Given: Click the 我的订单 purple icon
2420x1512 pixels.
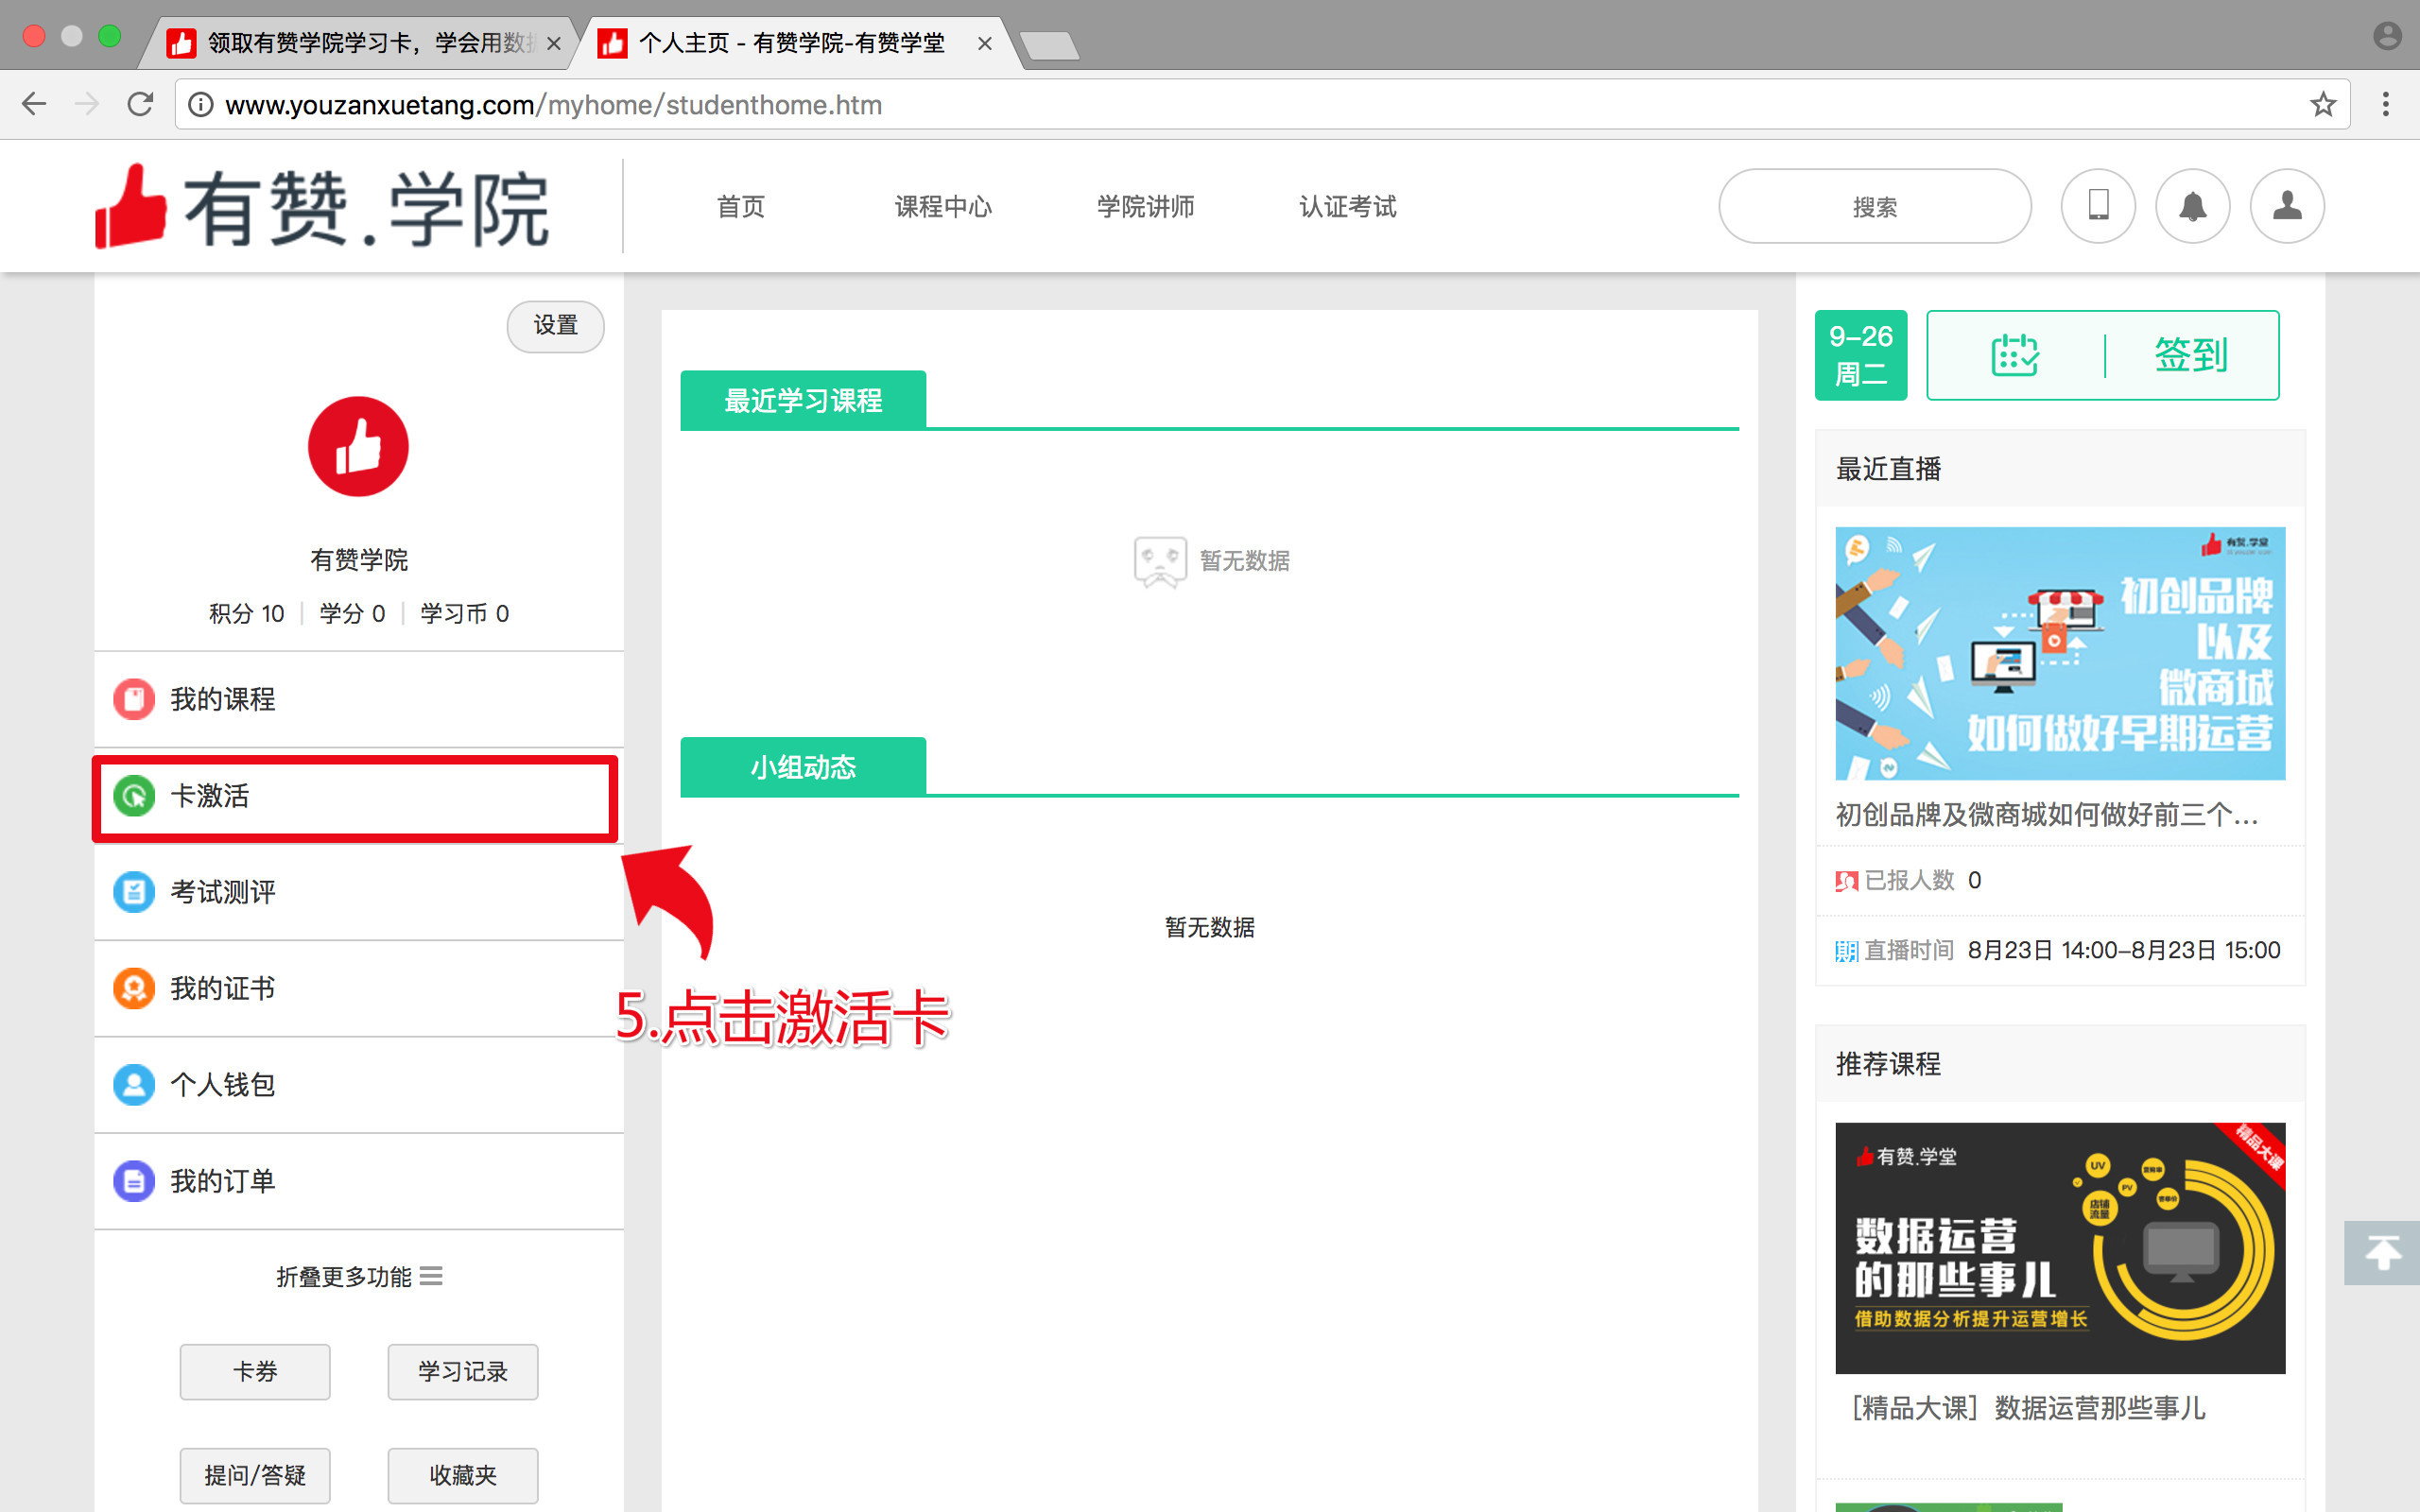Looking at the screenshot, I should coord(134,1181).
